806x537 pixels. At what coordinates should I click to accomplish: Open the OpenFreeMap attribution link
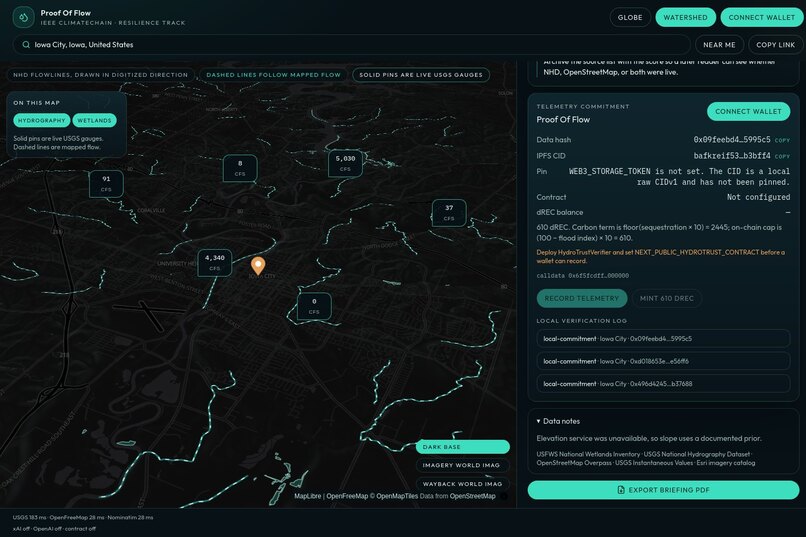click(x=347, y=496)
